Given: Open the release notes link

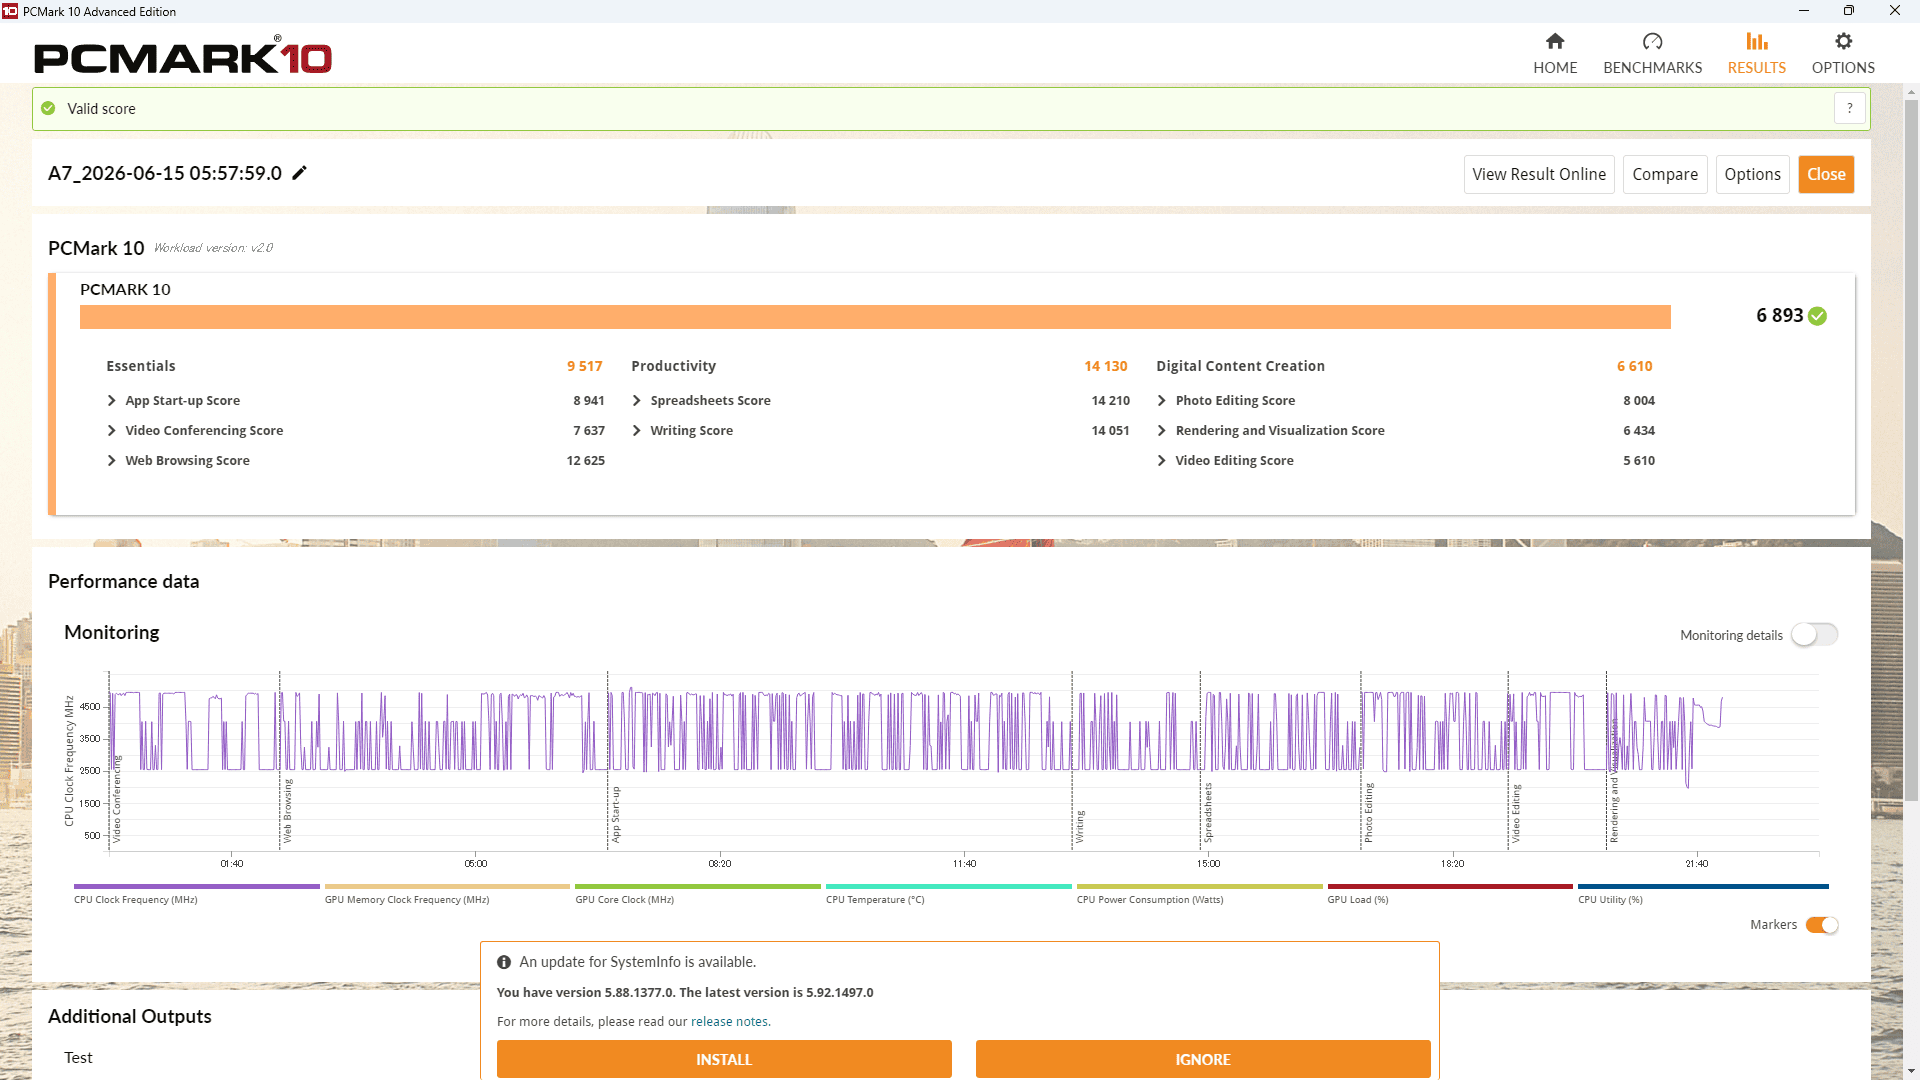Looking at the screenshot, I should (x=729, y=1022).
